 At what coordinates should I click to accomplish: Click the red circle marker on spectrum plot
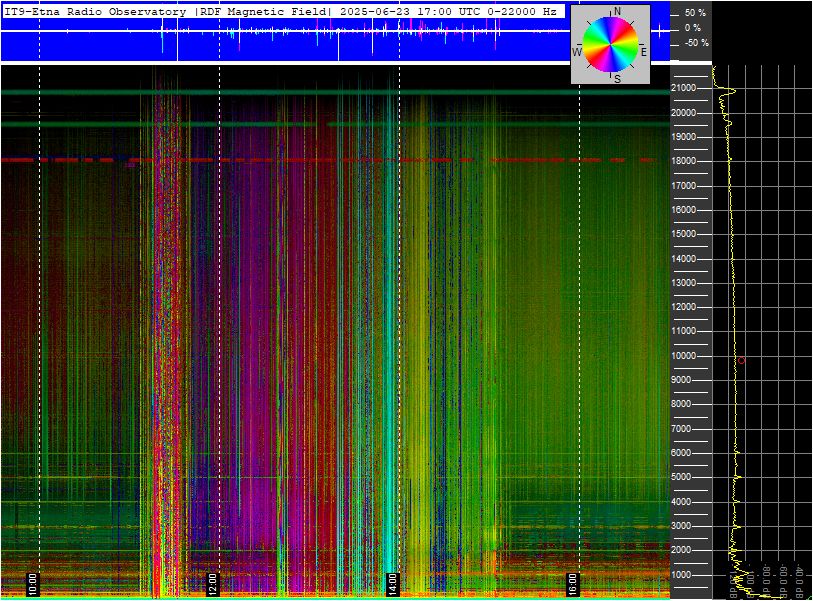(x=741, y=360)
